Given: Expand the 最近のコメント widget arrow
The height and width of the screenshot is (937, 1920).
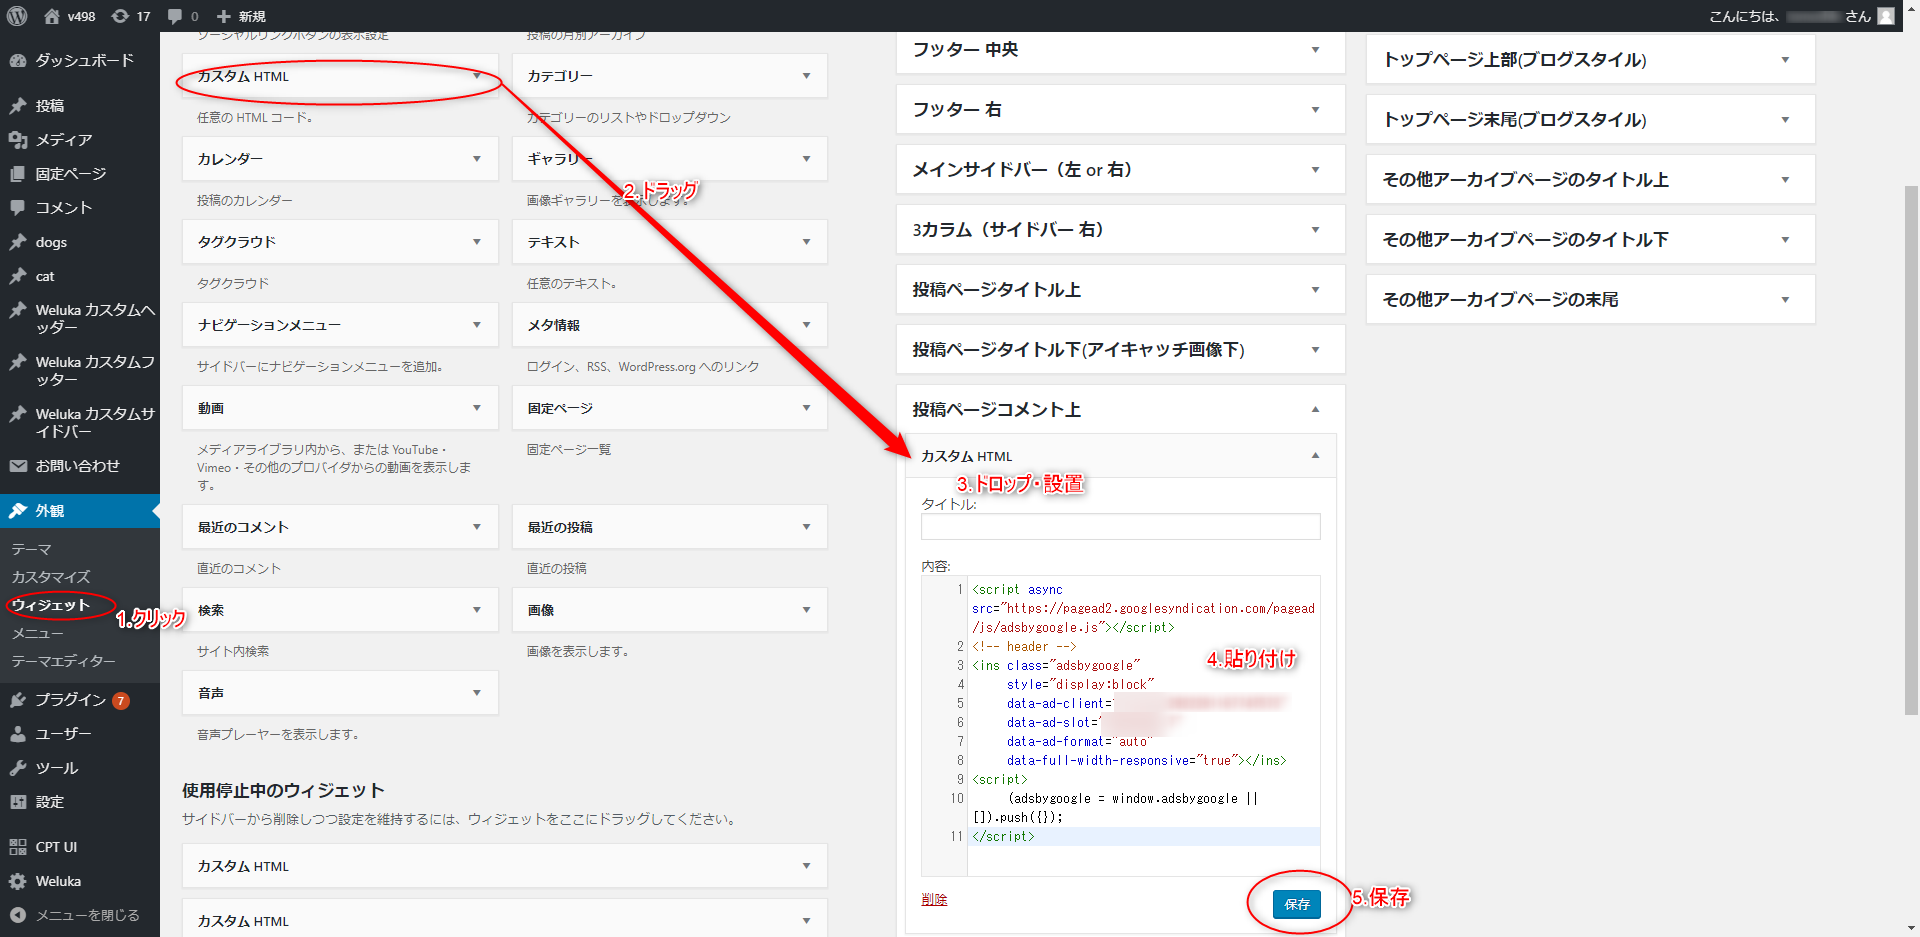Looking at the screenshot, I should pos(477,527).
